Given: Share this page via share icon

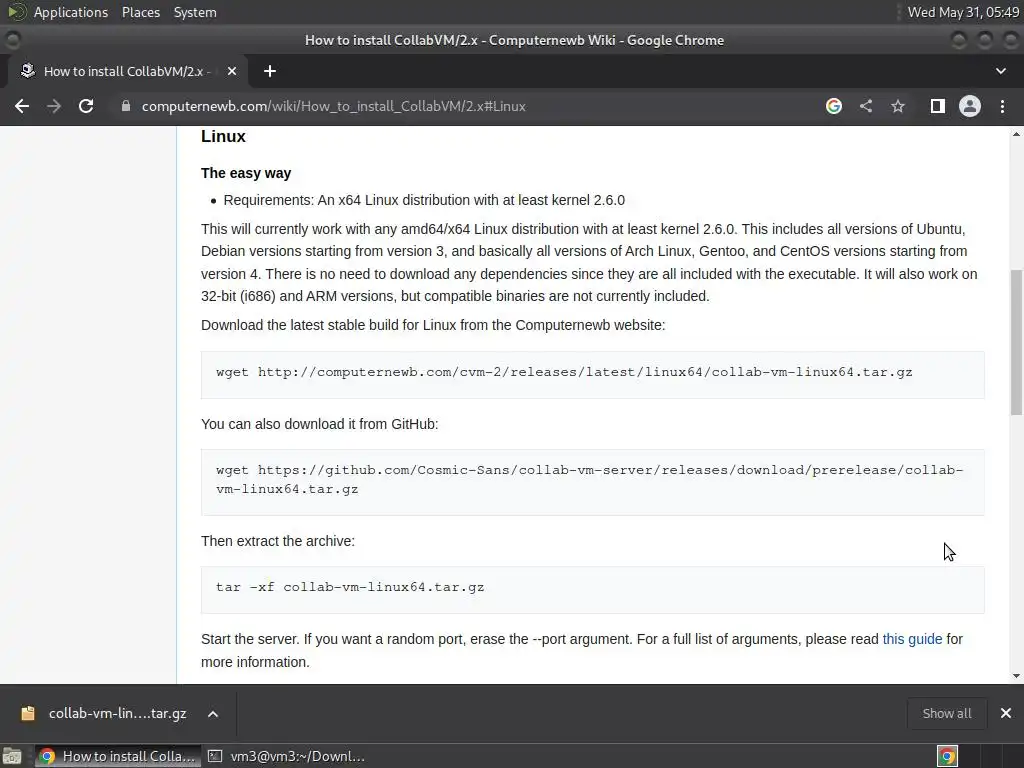Looking at the screenshot, I should (x=866, y=106).
